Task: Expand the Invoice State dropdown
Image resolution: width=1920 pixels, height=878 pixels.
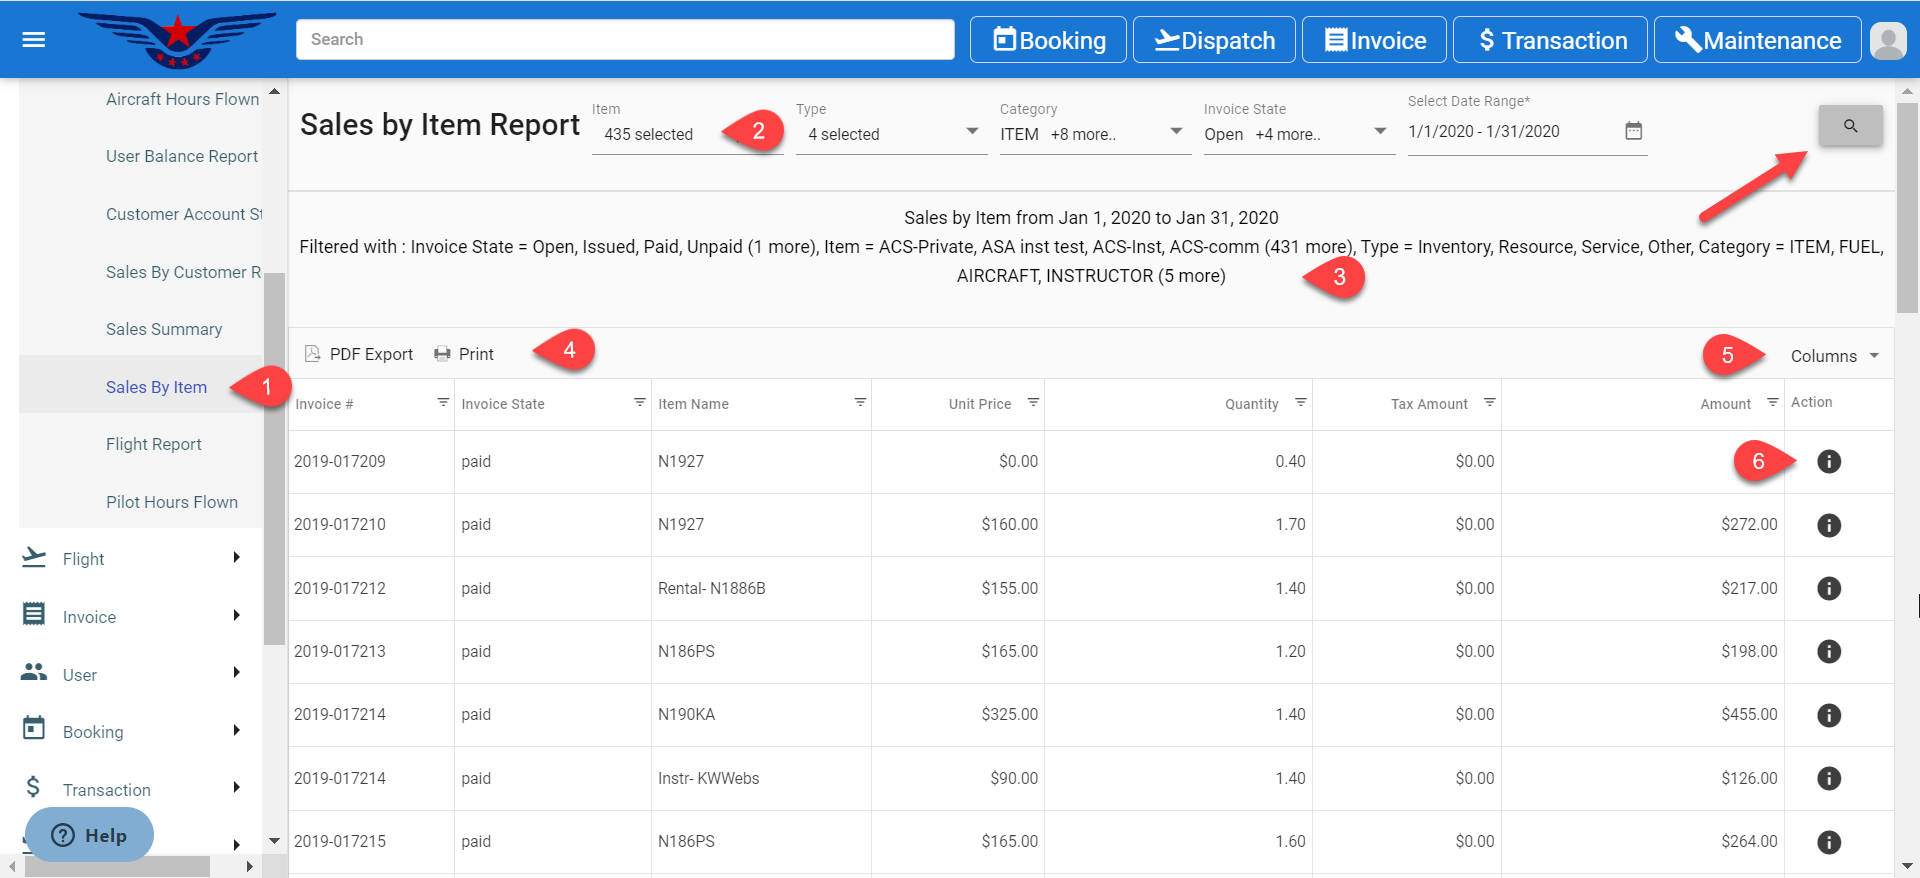Action: coord(1379,132)
